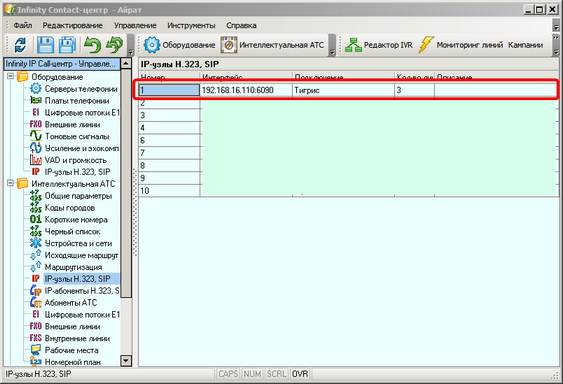
Task: Select the number cell of row 1
Action: 169,90
